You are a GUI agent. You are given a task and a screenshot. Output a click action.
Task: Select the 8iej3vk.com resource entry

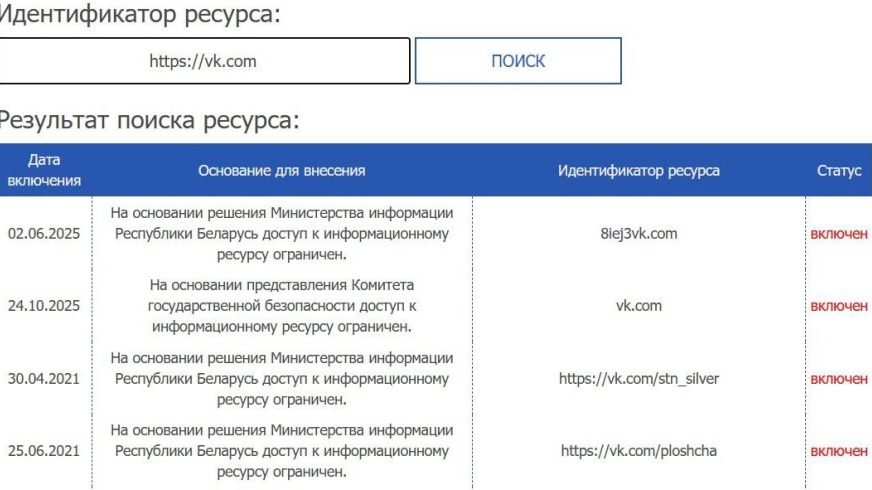[638, 234]
